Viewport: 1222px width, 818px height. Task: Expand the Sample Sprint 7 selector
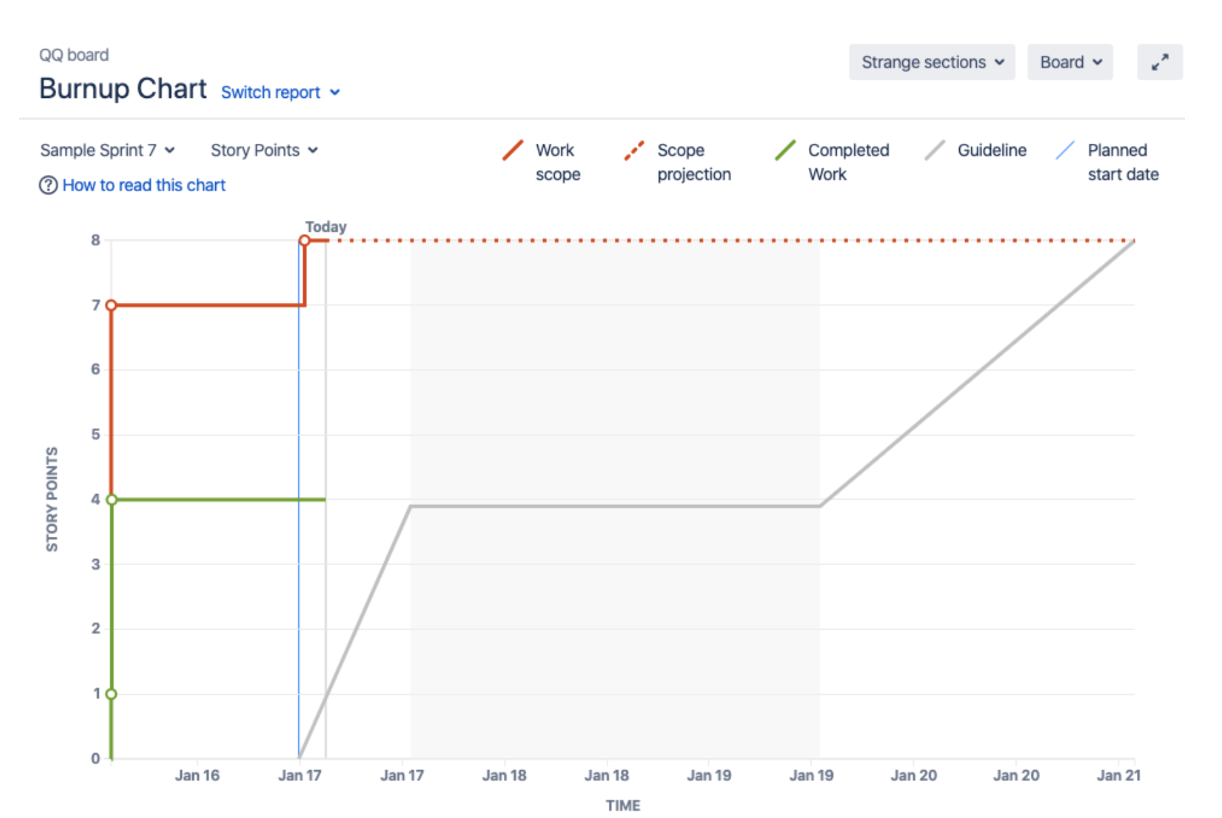[x=107, y=150]
